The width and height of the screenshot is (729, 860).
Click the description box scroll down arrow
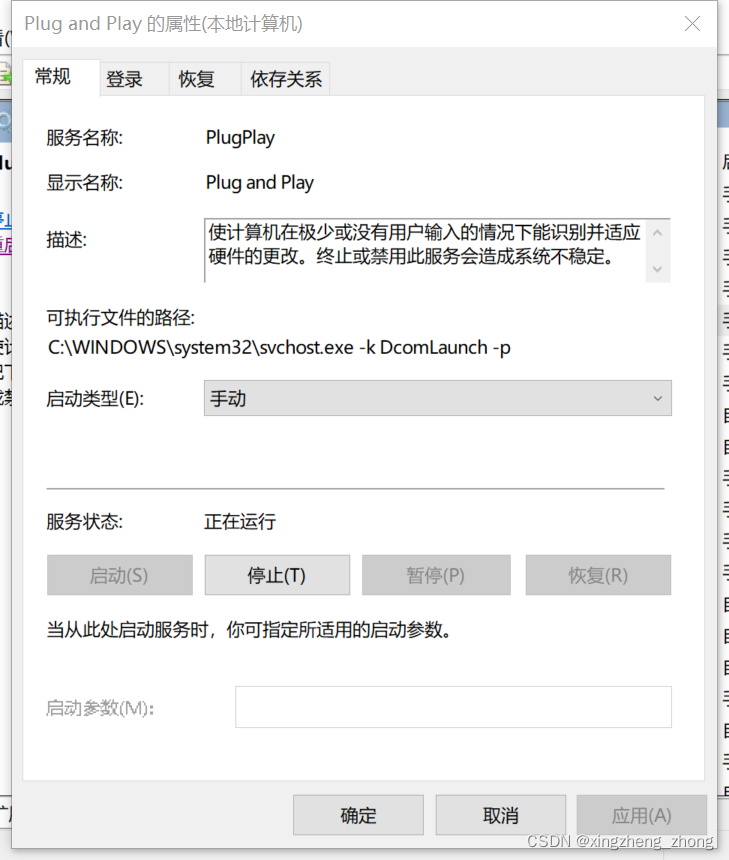(658, 269)
